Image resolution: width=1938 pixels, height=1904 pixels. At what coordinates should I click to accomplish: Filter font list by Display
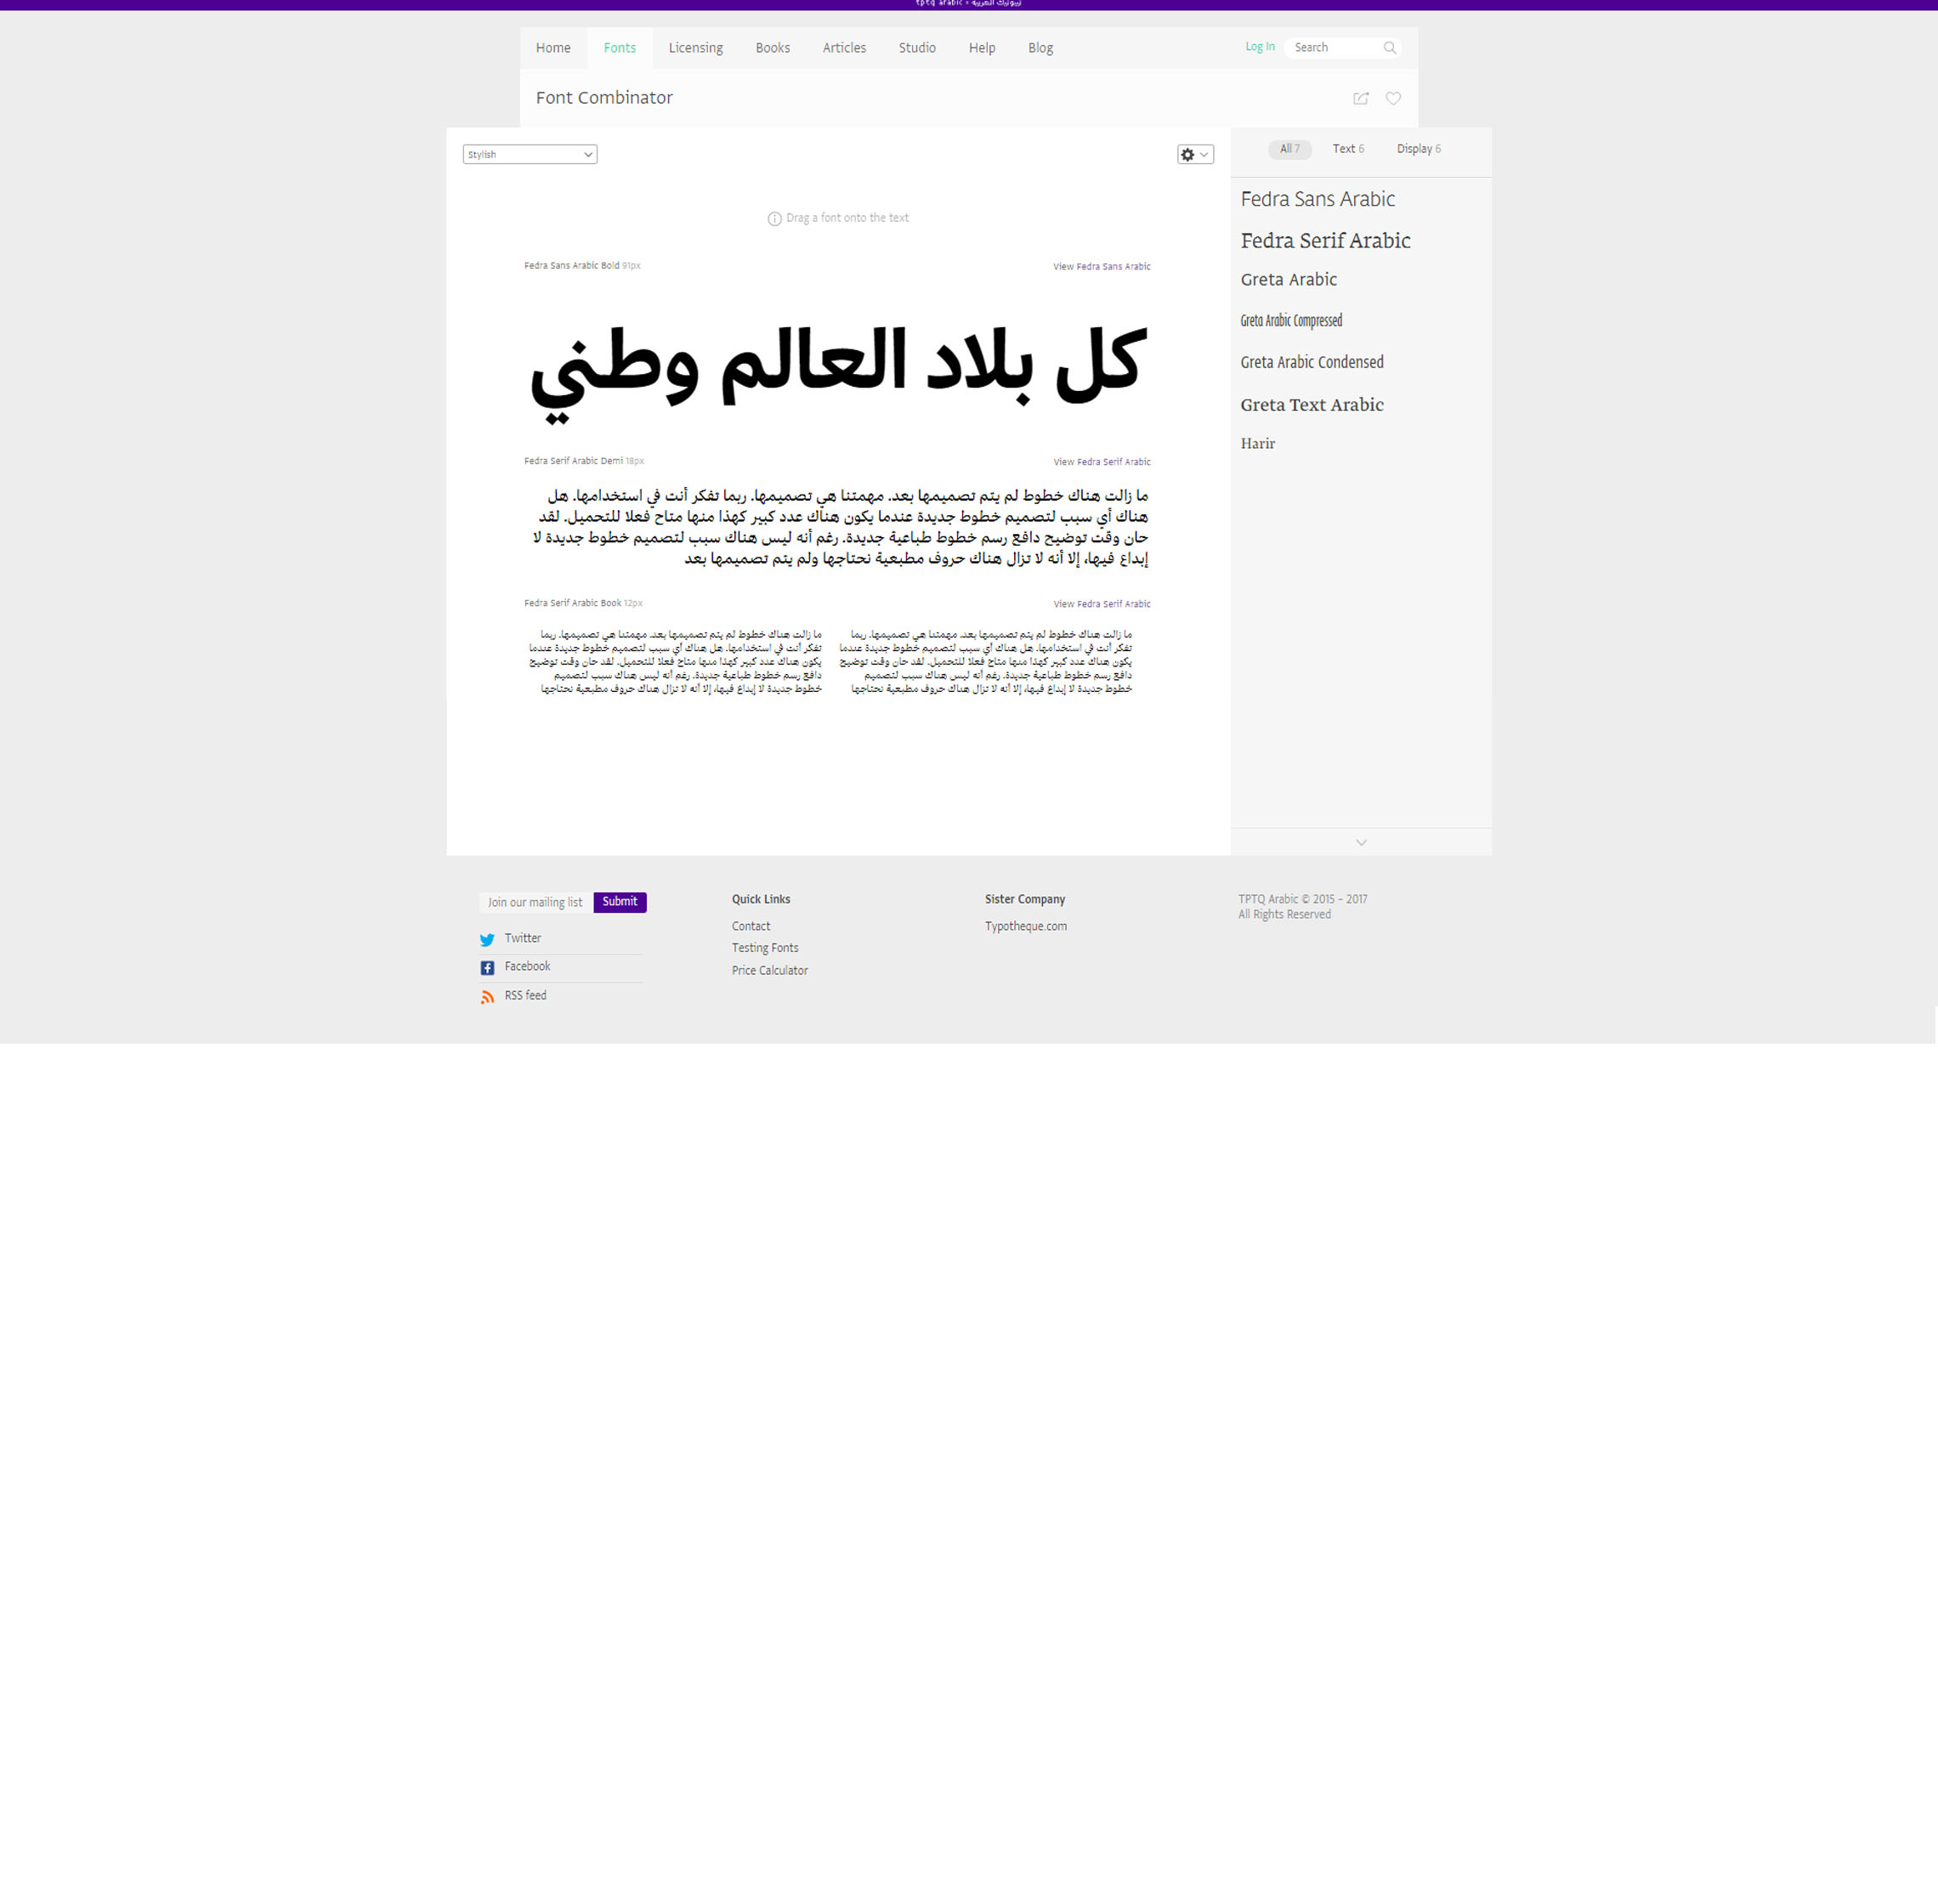(x=1417, y=149)
